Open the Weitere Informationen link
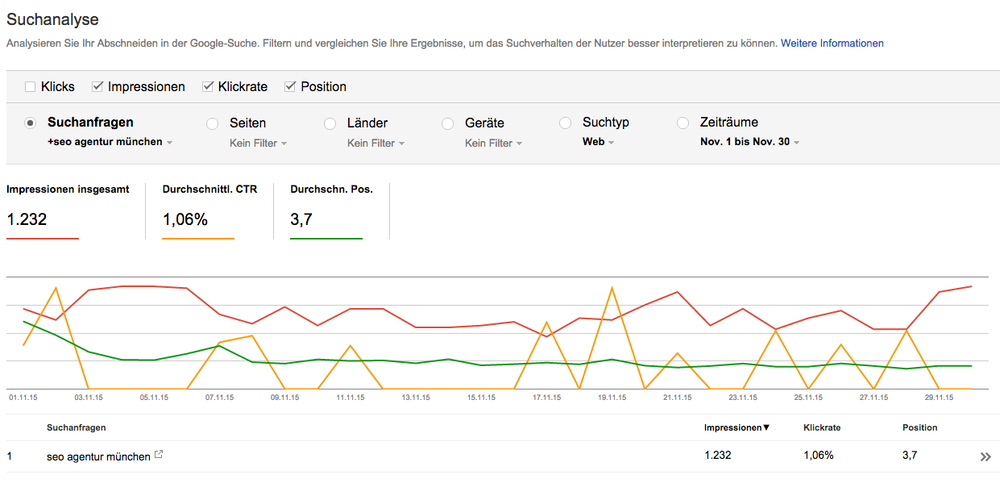 [832, 44]
